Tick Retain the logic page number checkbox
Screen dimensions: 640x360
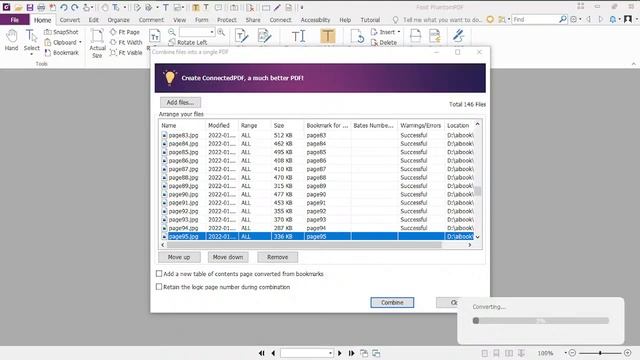click(x=159, y=287)
